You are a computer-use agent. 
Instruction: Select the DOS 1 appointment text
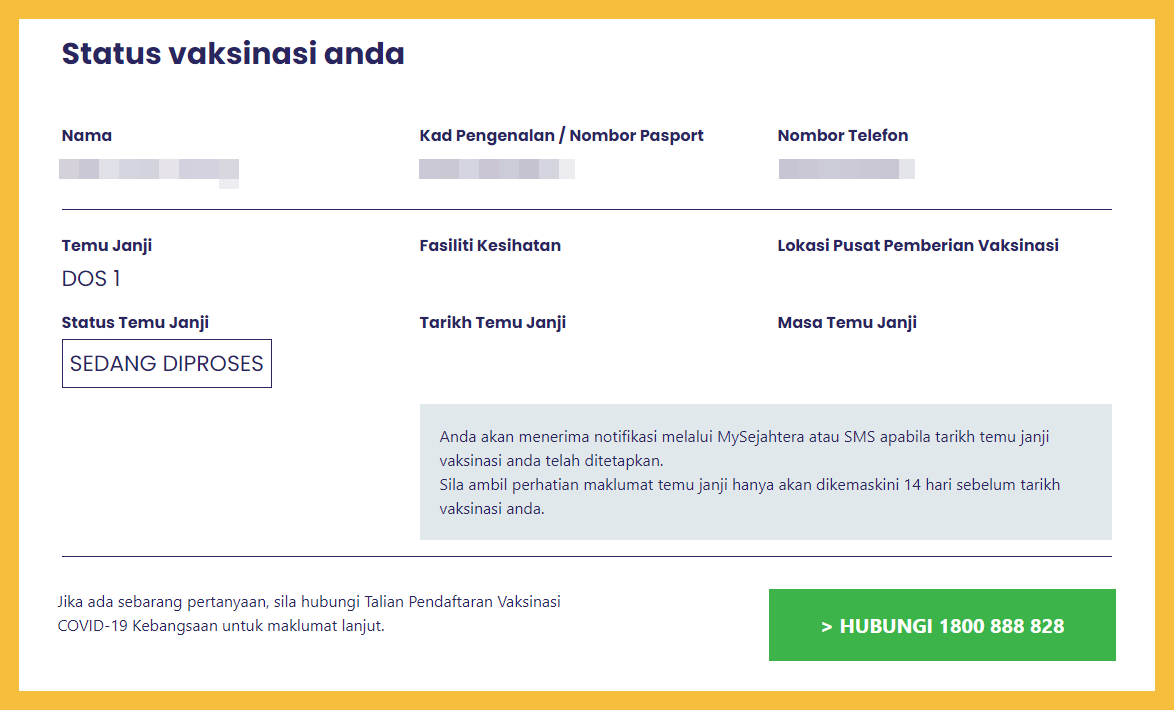coord(91,279)
